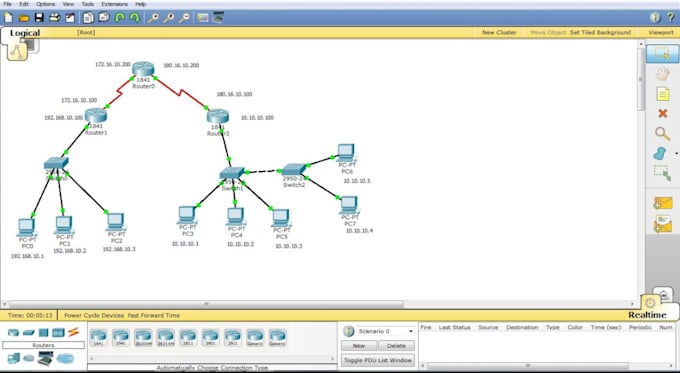Screen dimensions: 680x373
Task: Copy selection using the Copy toolbar icon
Action: click(x=88, y=18)
